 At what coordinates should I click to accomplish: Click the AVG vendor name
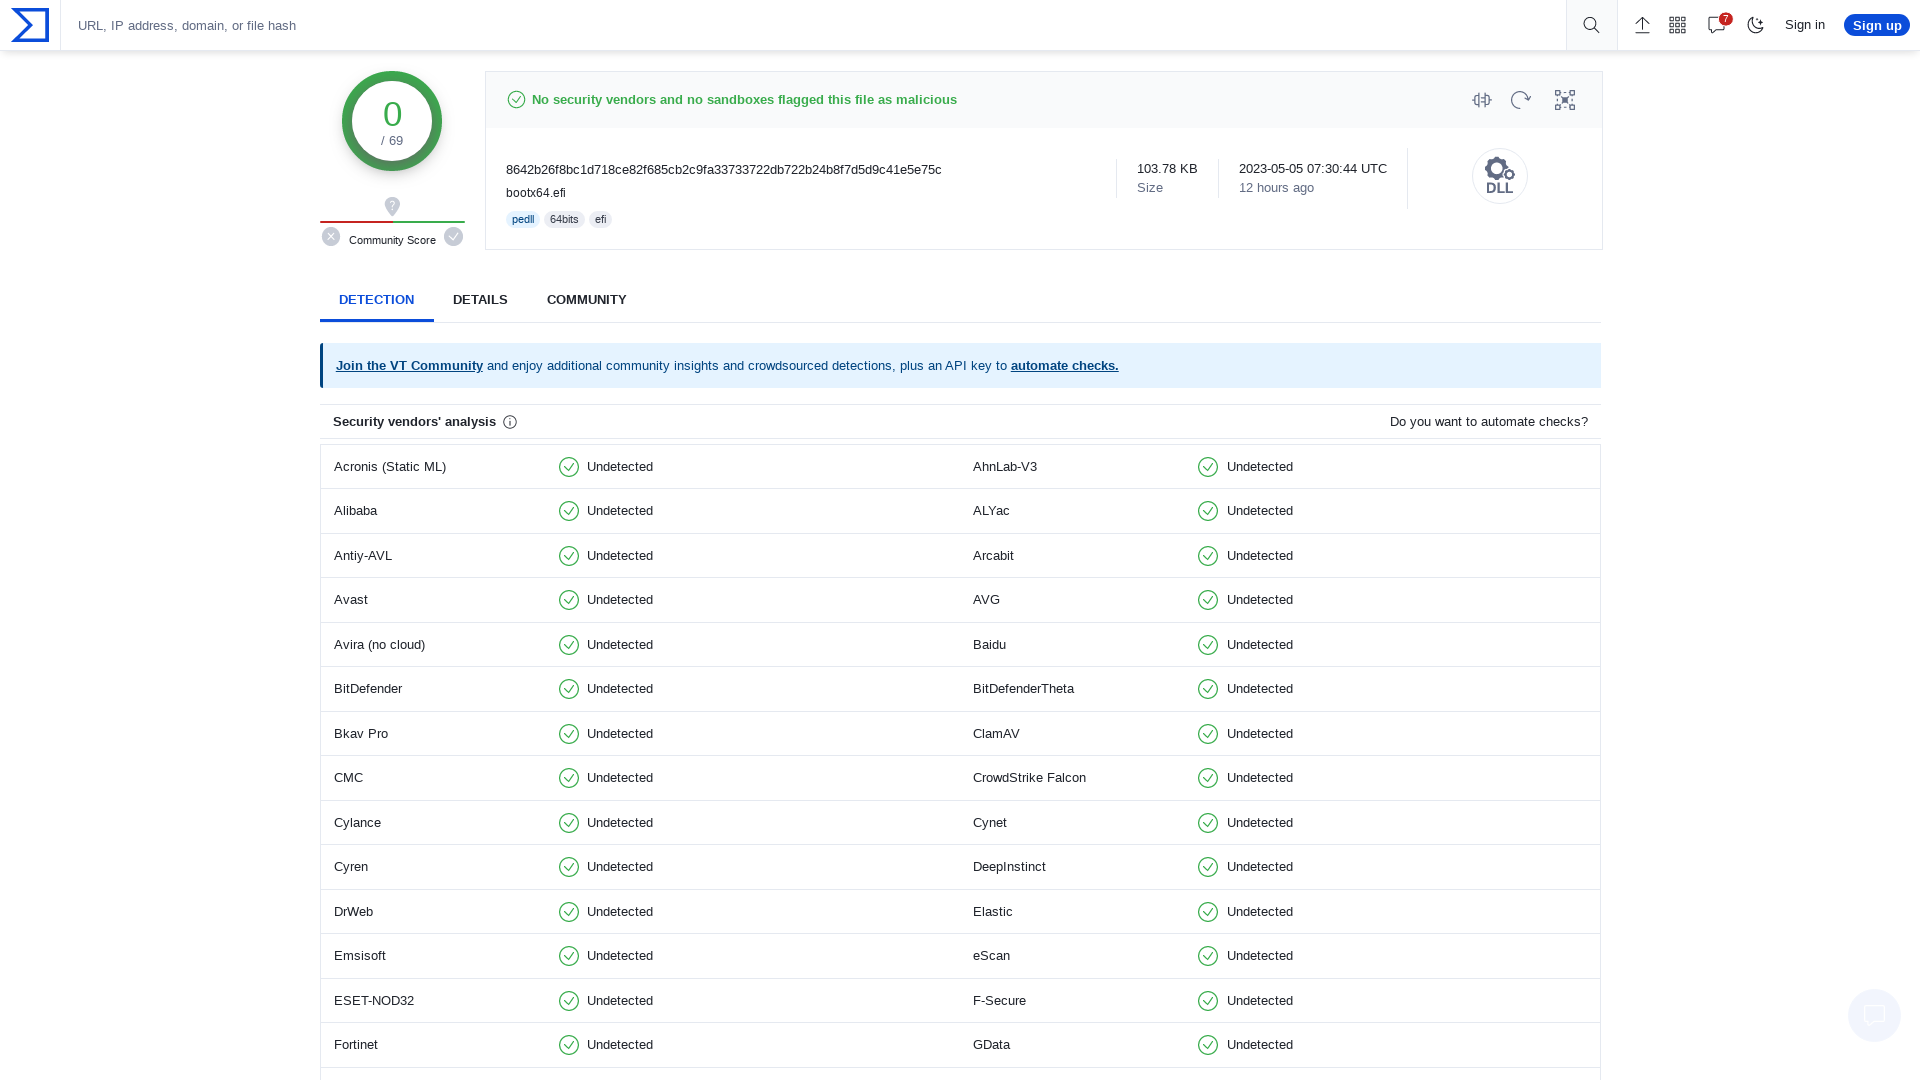tap(986, 600)
